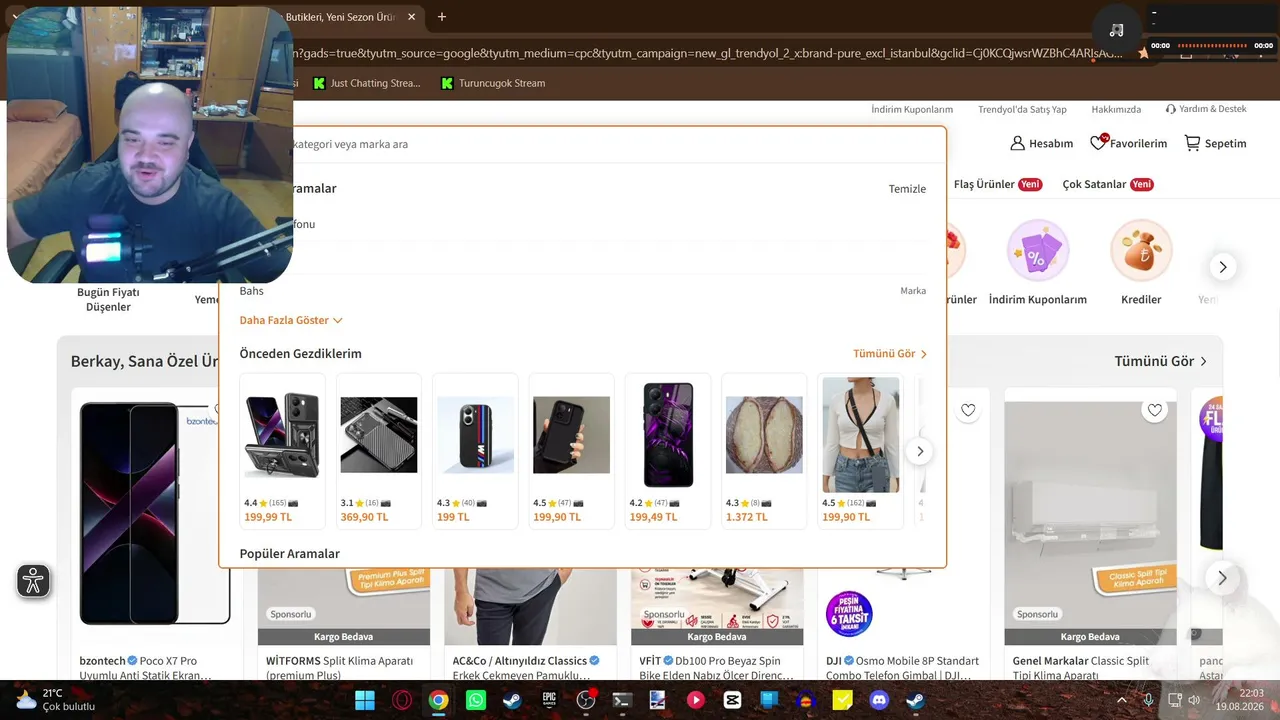Open the AC&Co Altınyıldız Classics listing
The image size is (1280, 720).
(x=526, y=668)
